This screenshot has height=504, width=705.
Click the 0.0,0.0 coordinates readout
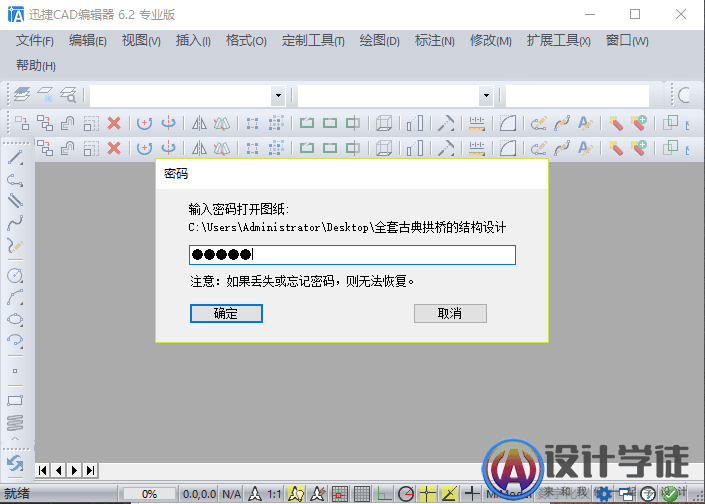[199, 494]
